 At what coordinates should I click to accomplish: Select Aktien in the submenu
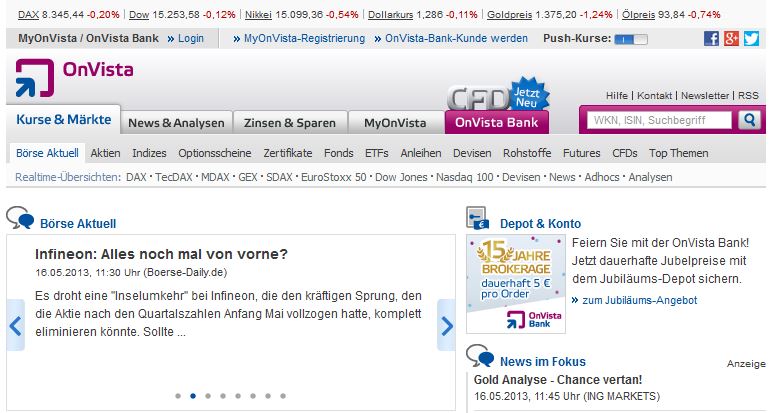tap(105, 153)
